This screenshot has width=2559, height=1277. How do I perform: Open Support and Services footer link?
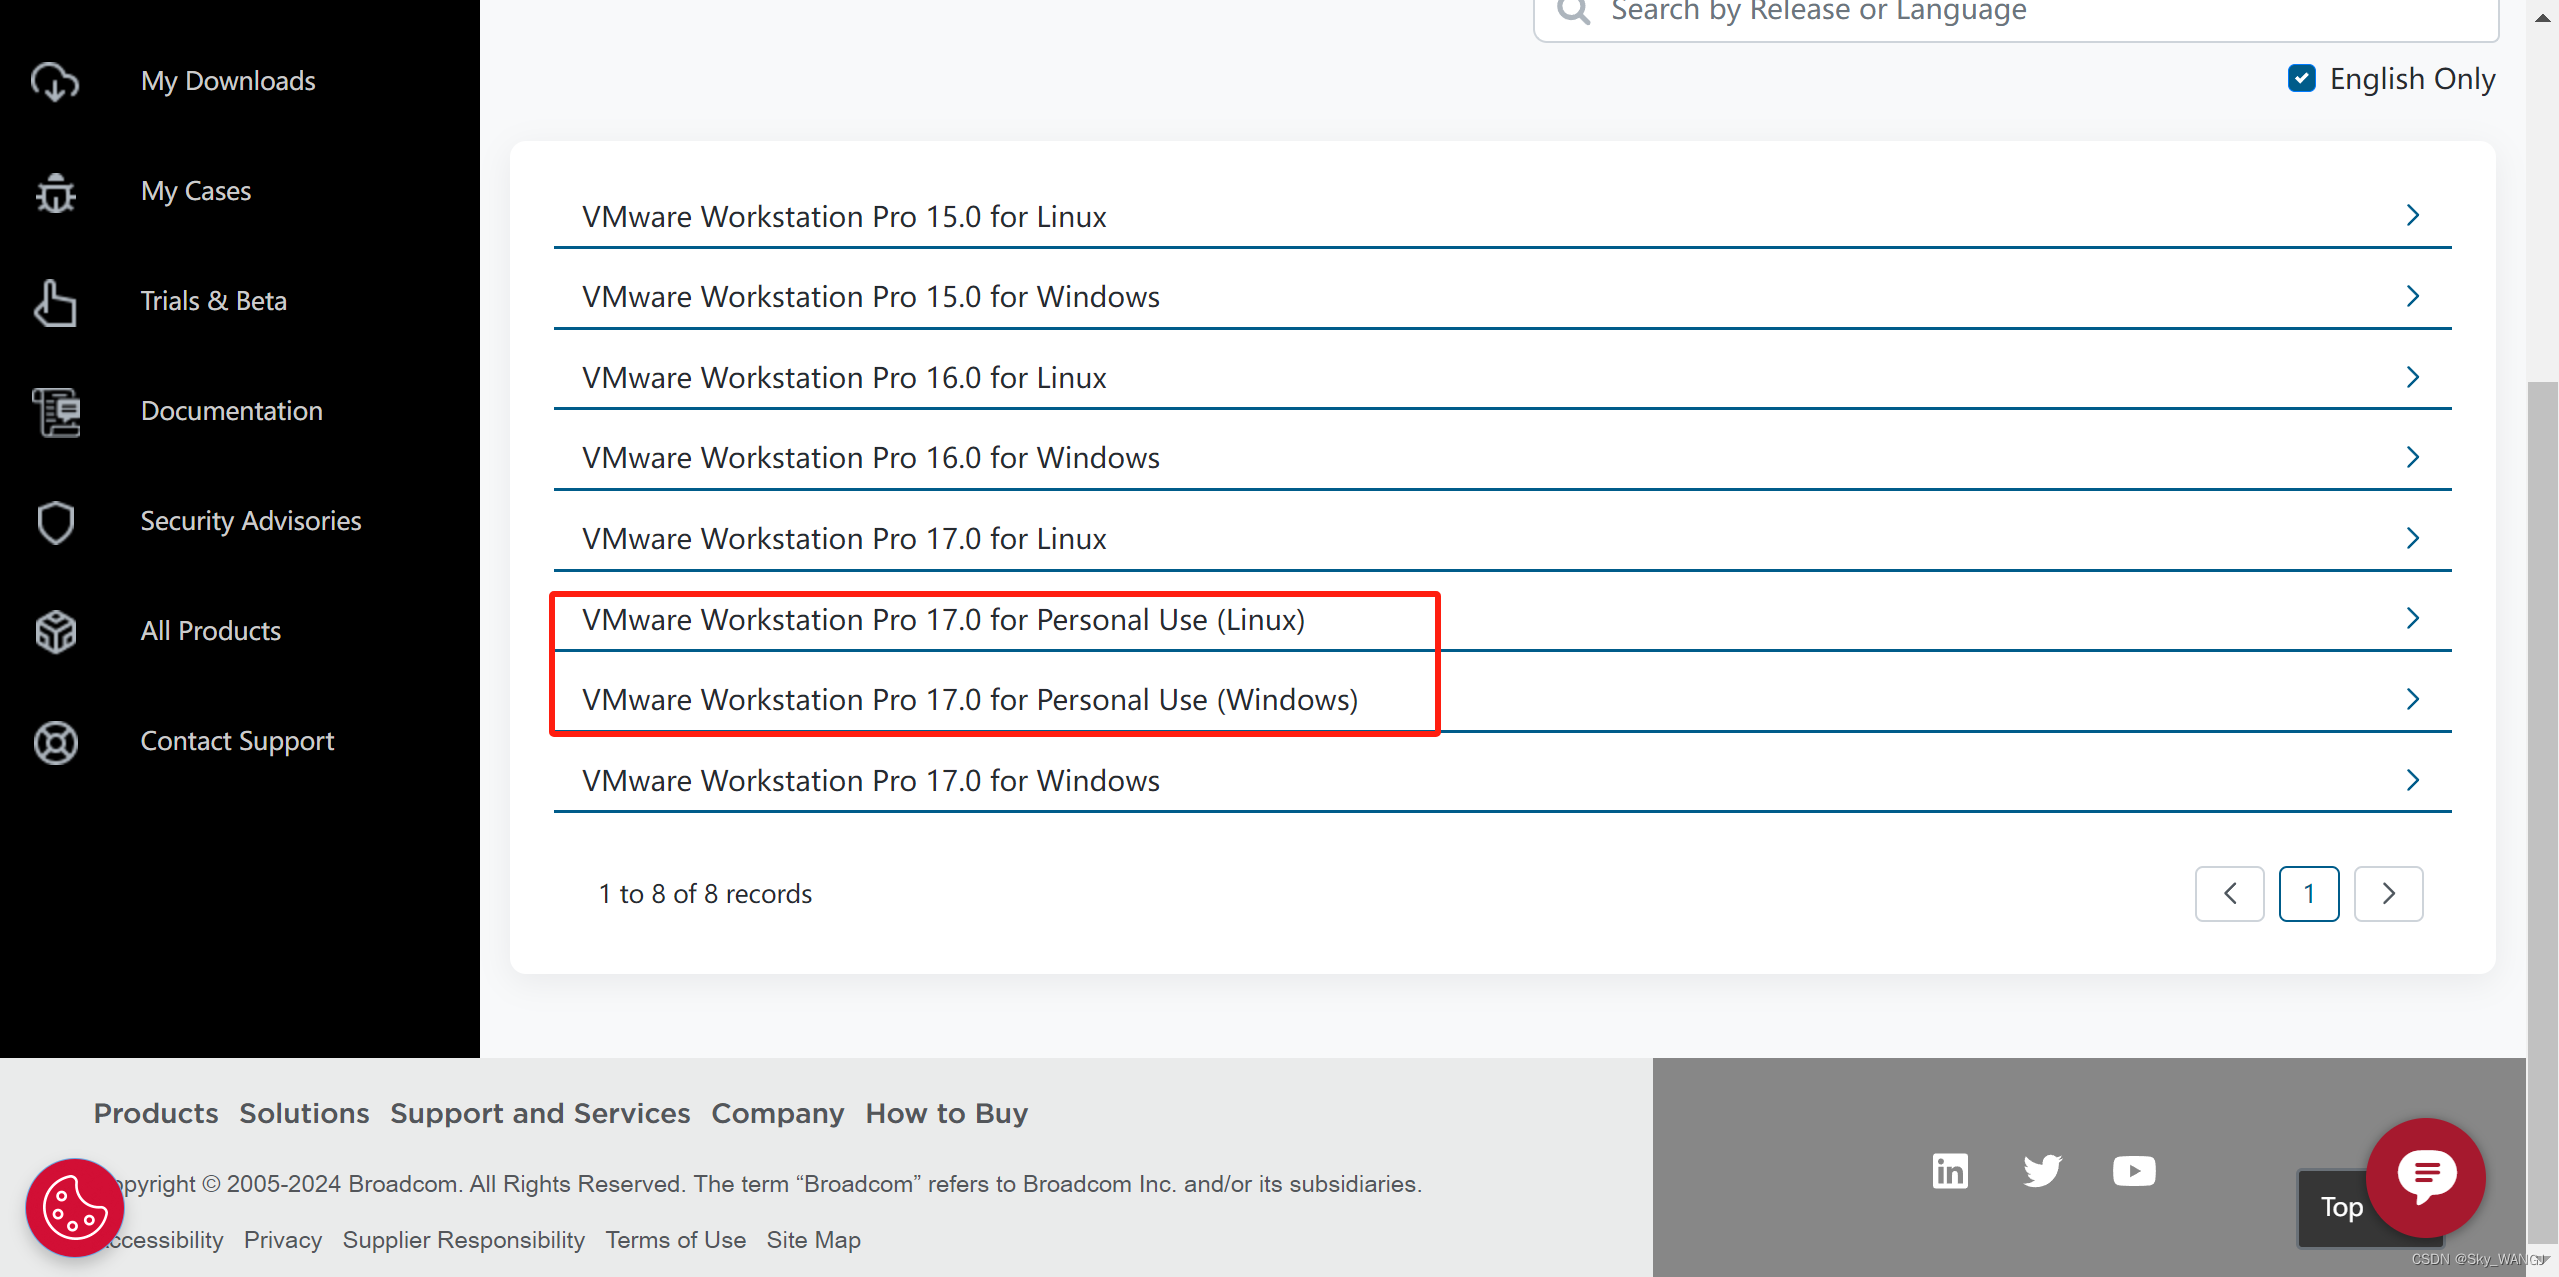pyautogui.click(x=540, y=1113)
